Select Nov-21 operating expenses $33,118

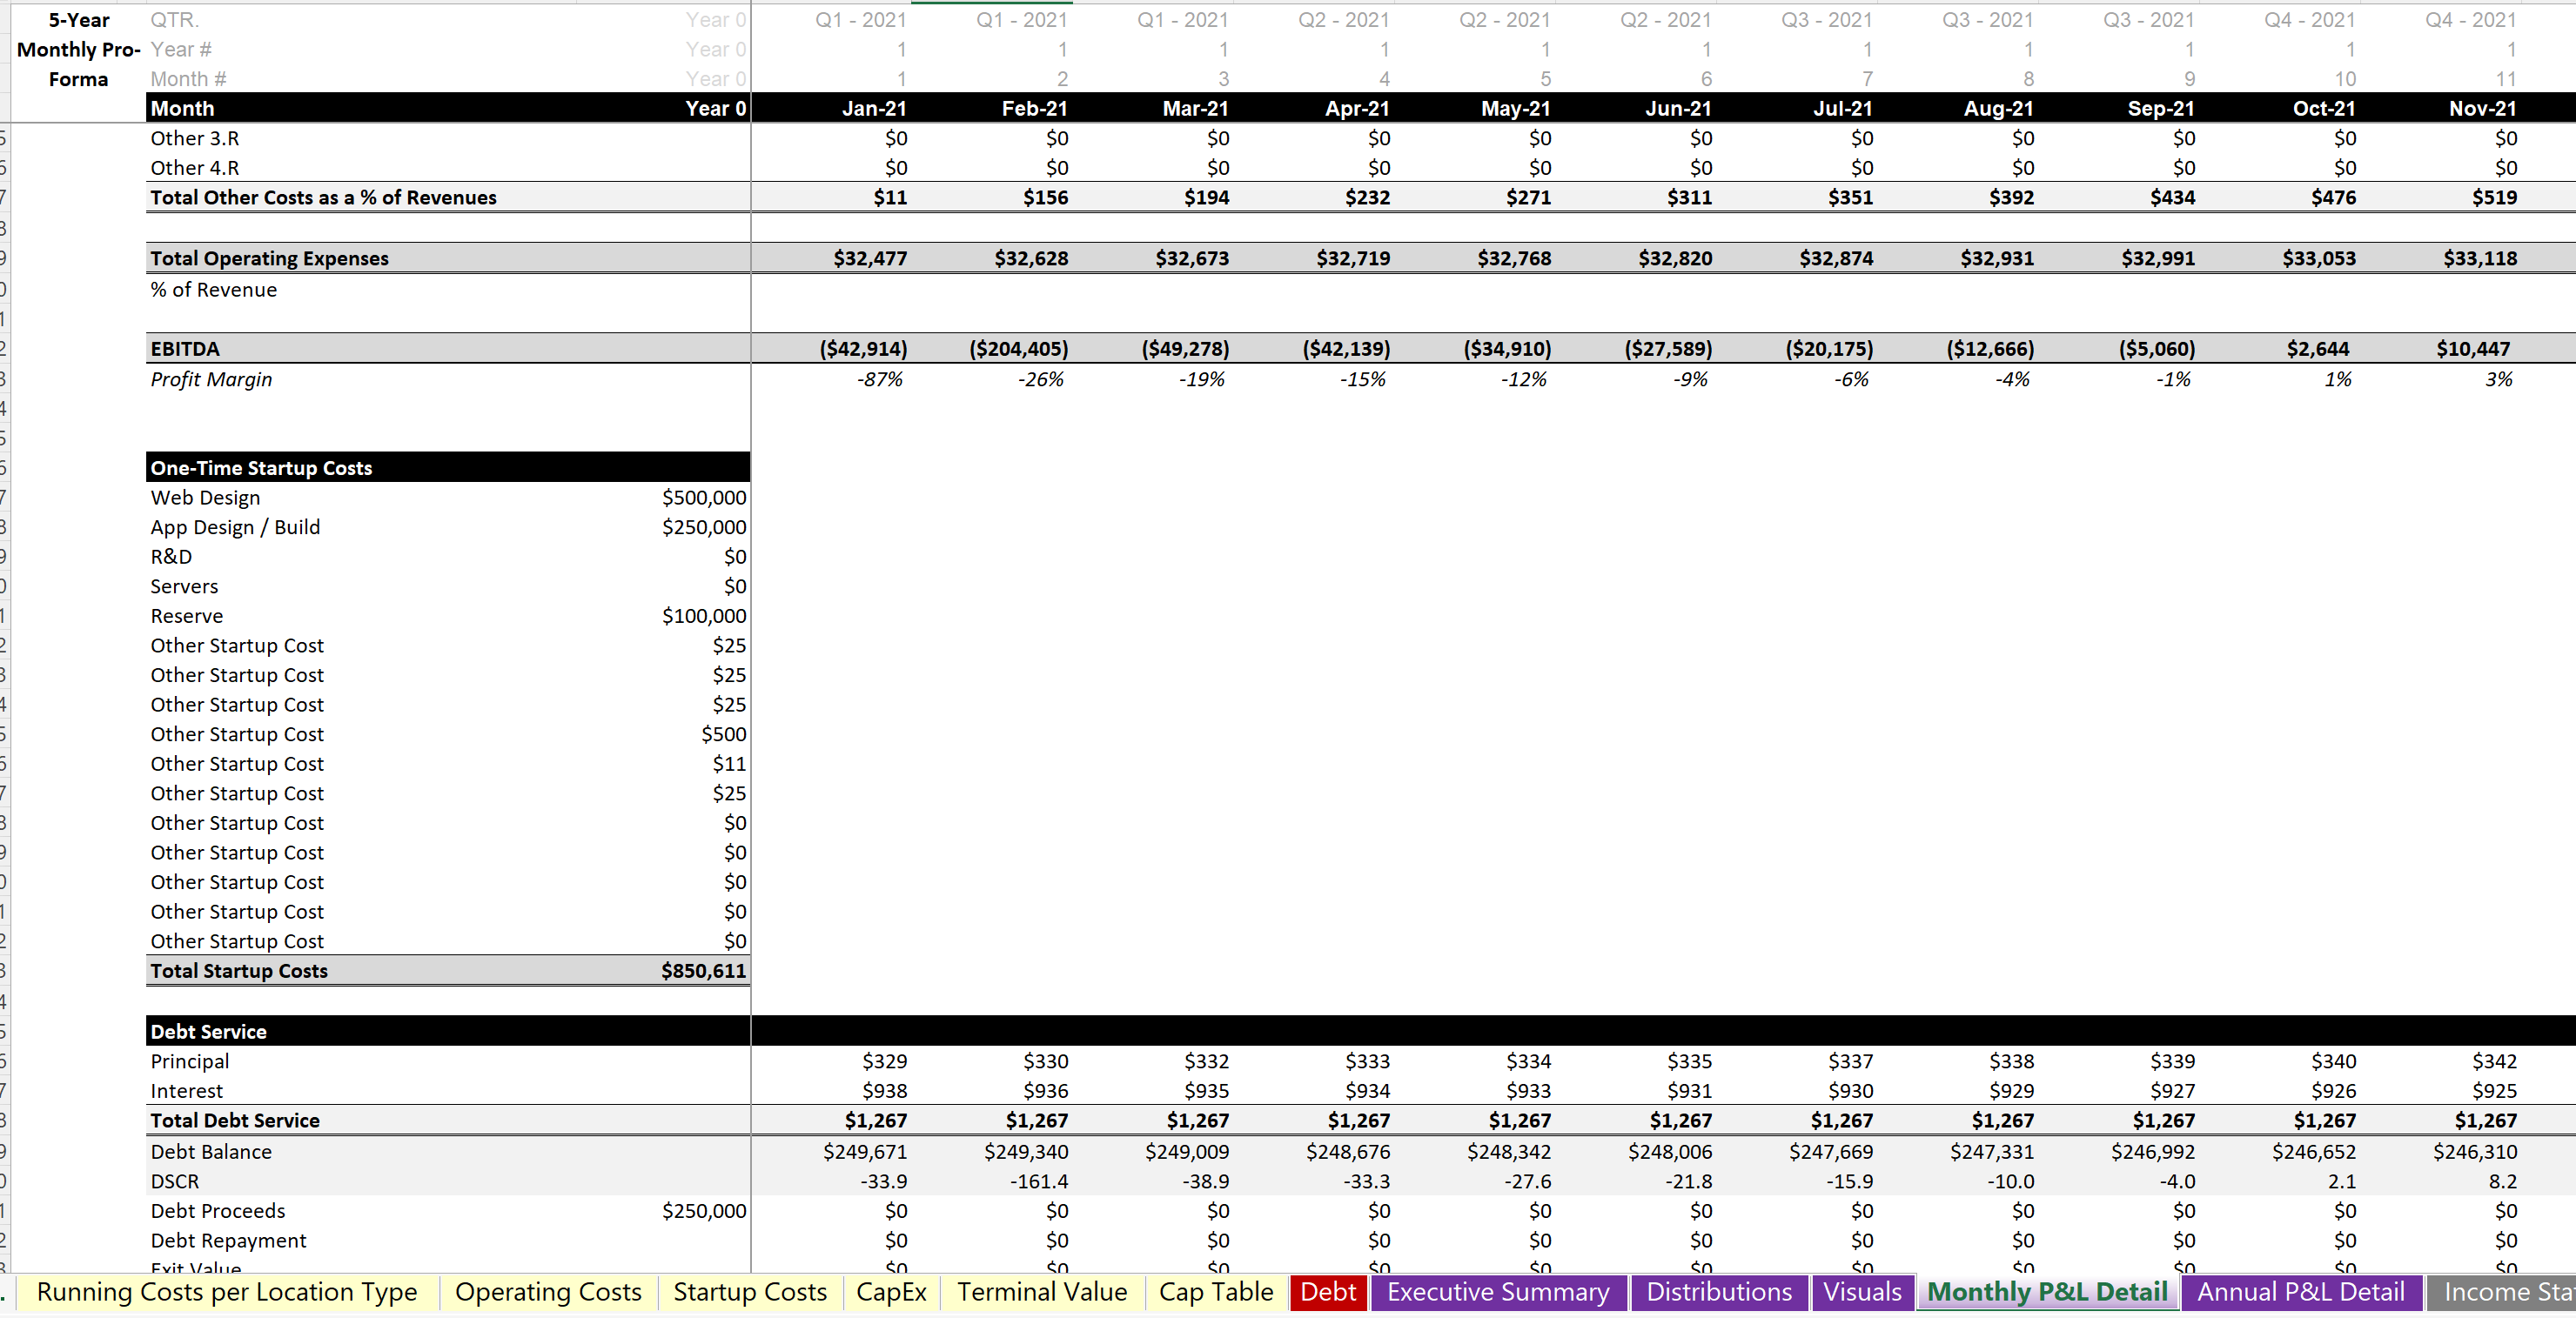(x=2480, y=258)
